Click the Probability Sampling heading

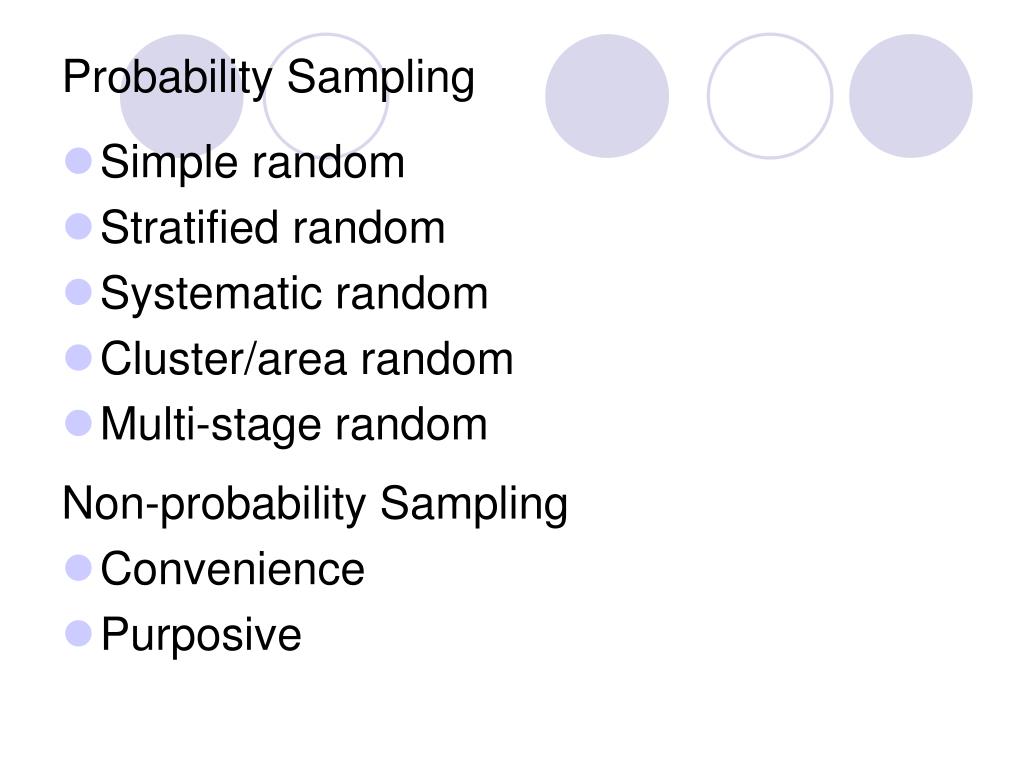(268, 78)
